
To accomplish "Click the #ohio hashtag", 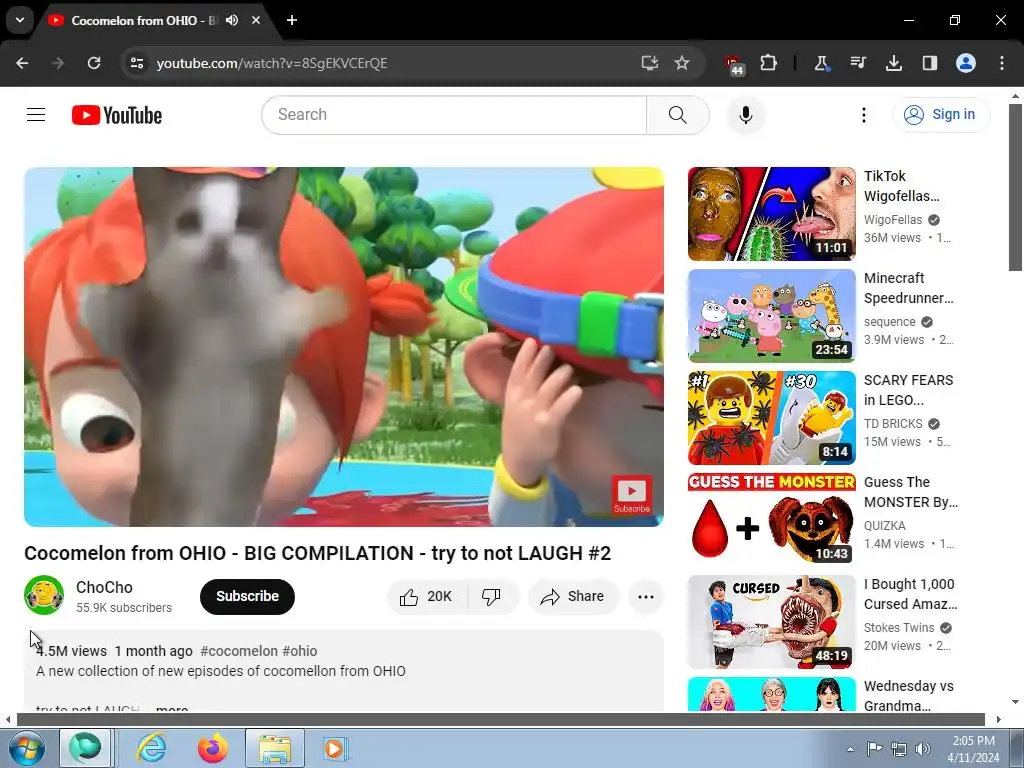I will tap(300, 651).
